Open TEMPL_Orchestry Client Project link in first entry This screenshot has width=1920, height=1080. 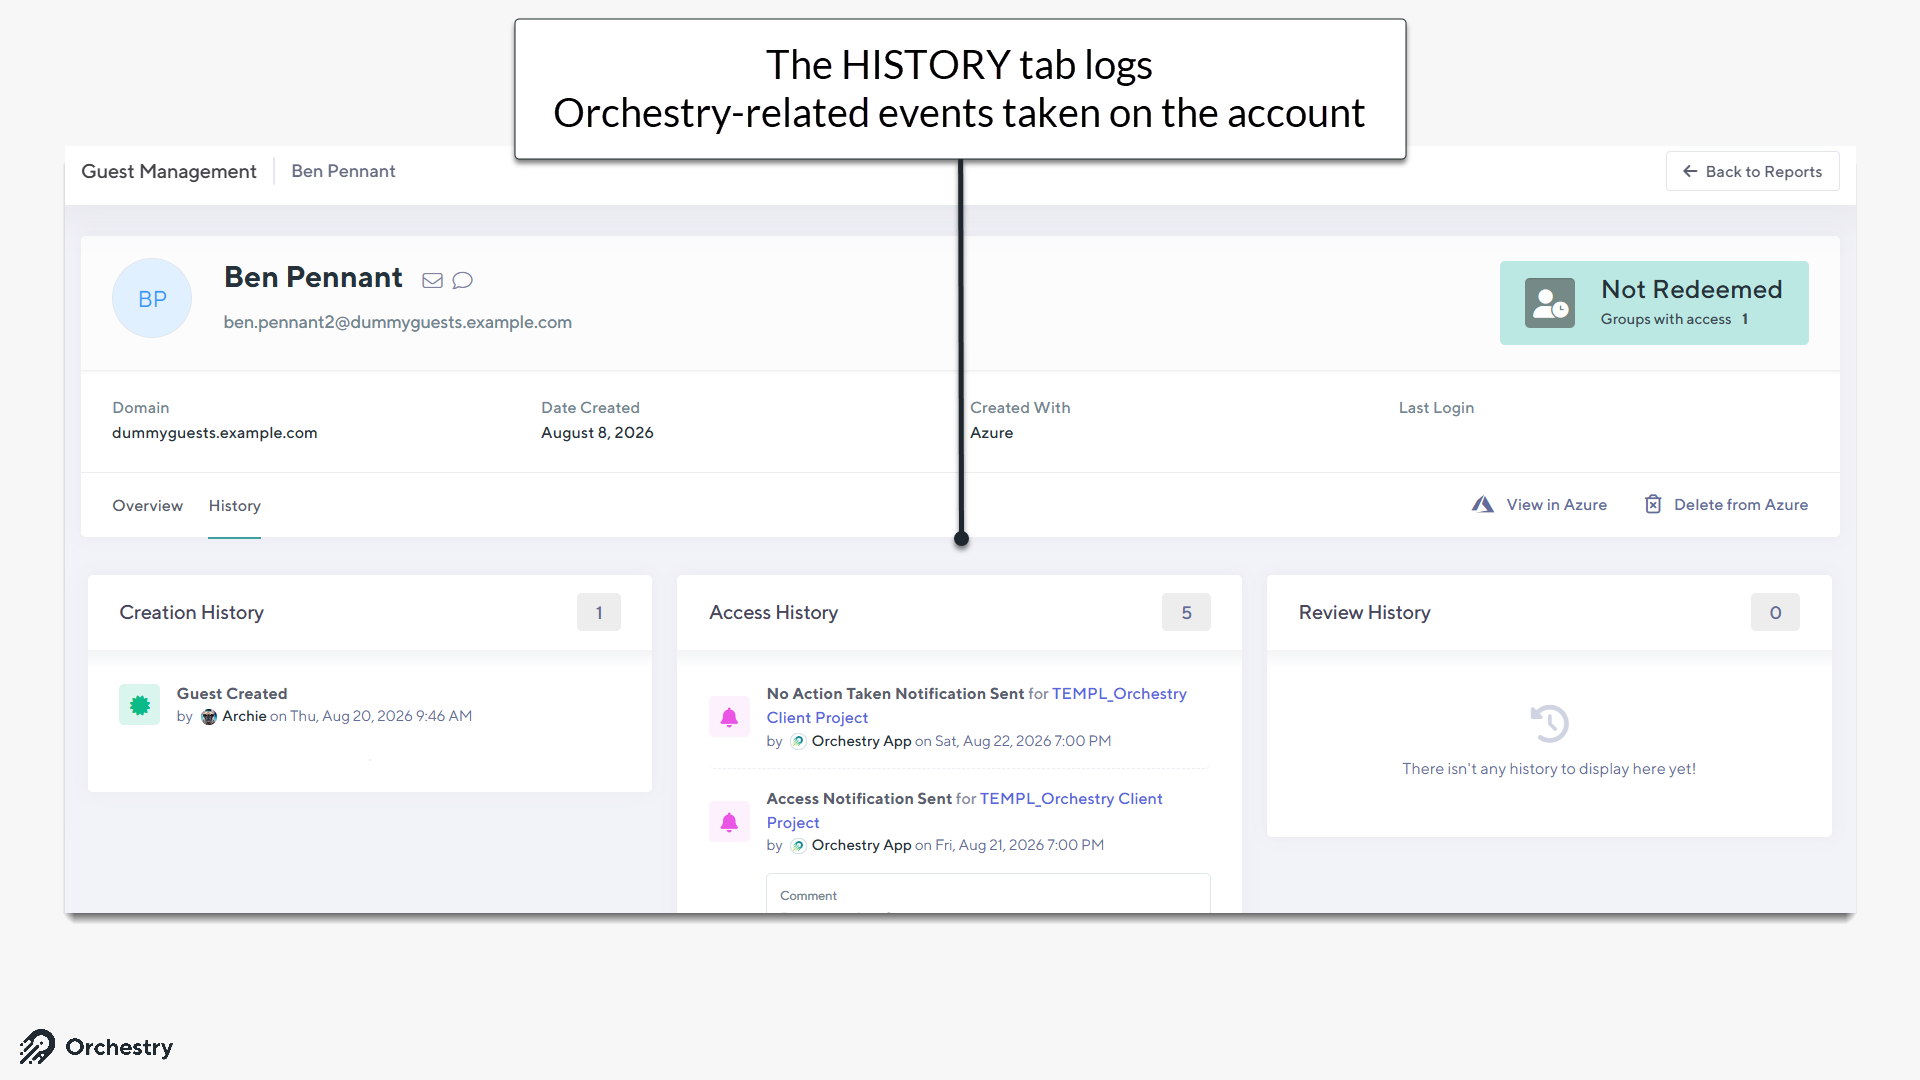976,705
